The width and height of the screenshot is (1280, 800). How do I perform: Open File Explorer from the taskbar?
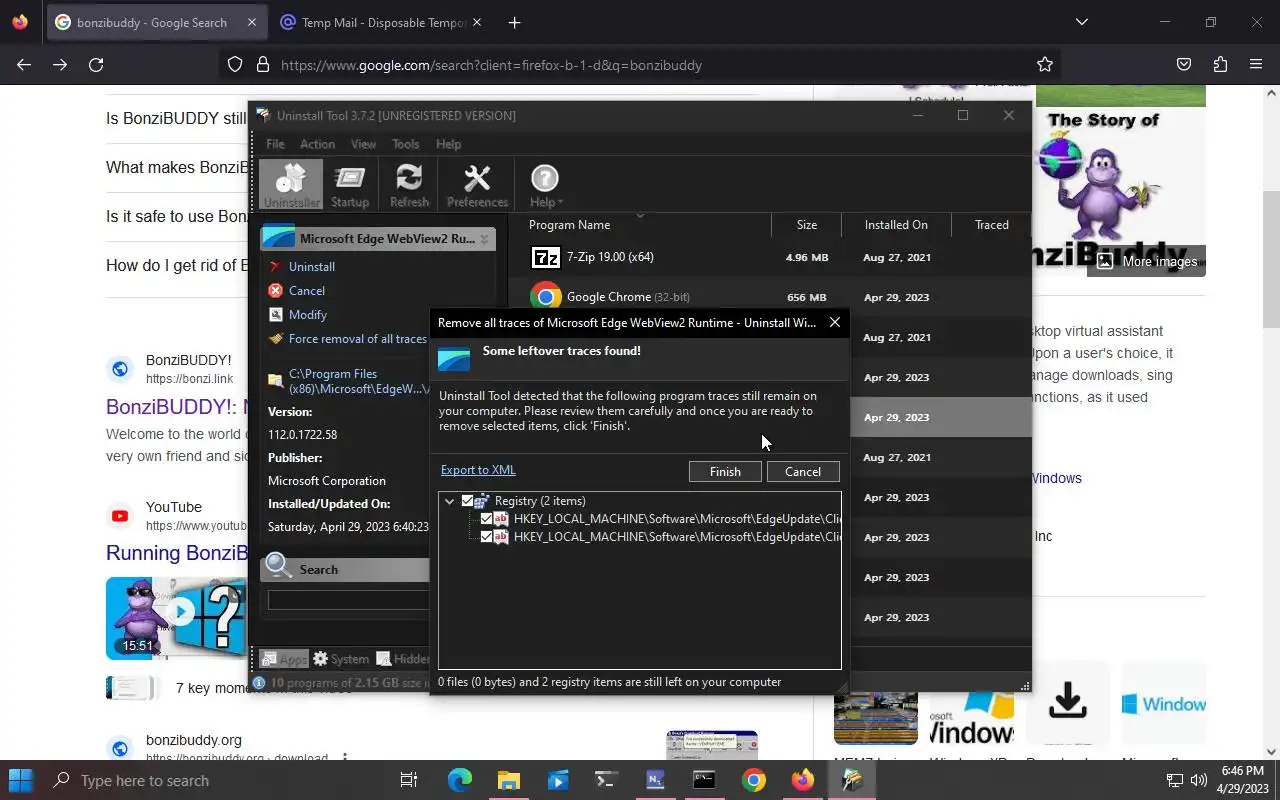pyautogui.click(x=508, y=780)
